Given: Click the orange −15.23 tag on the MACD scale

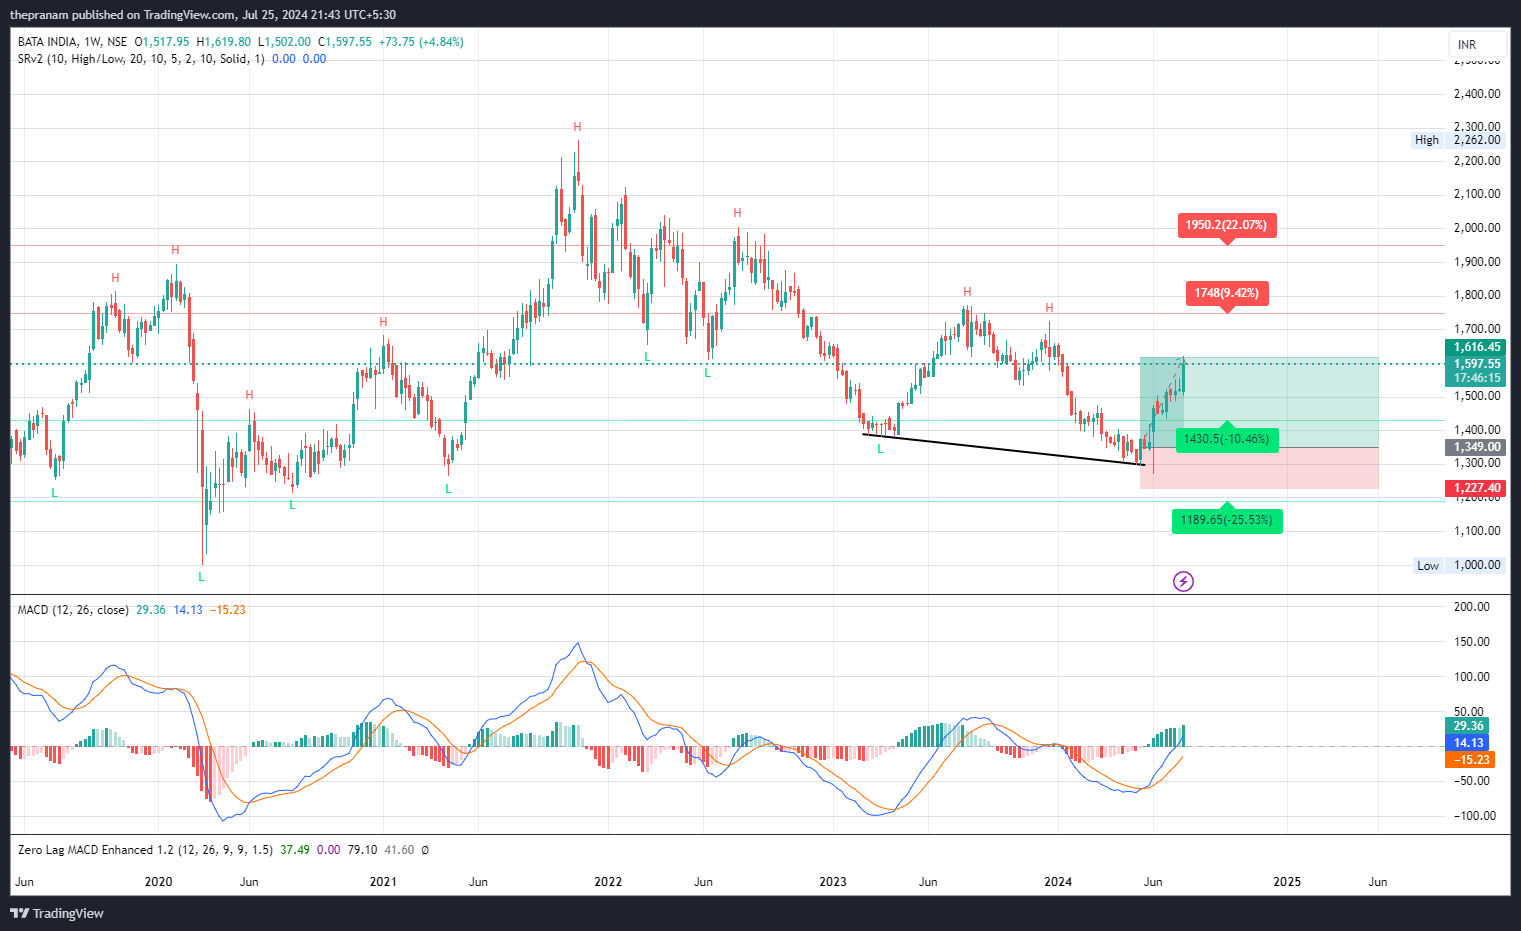Looking at the screenshot, I should tap(1470, 760).
